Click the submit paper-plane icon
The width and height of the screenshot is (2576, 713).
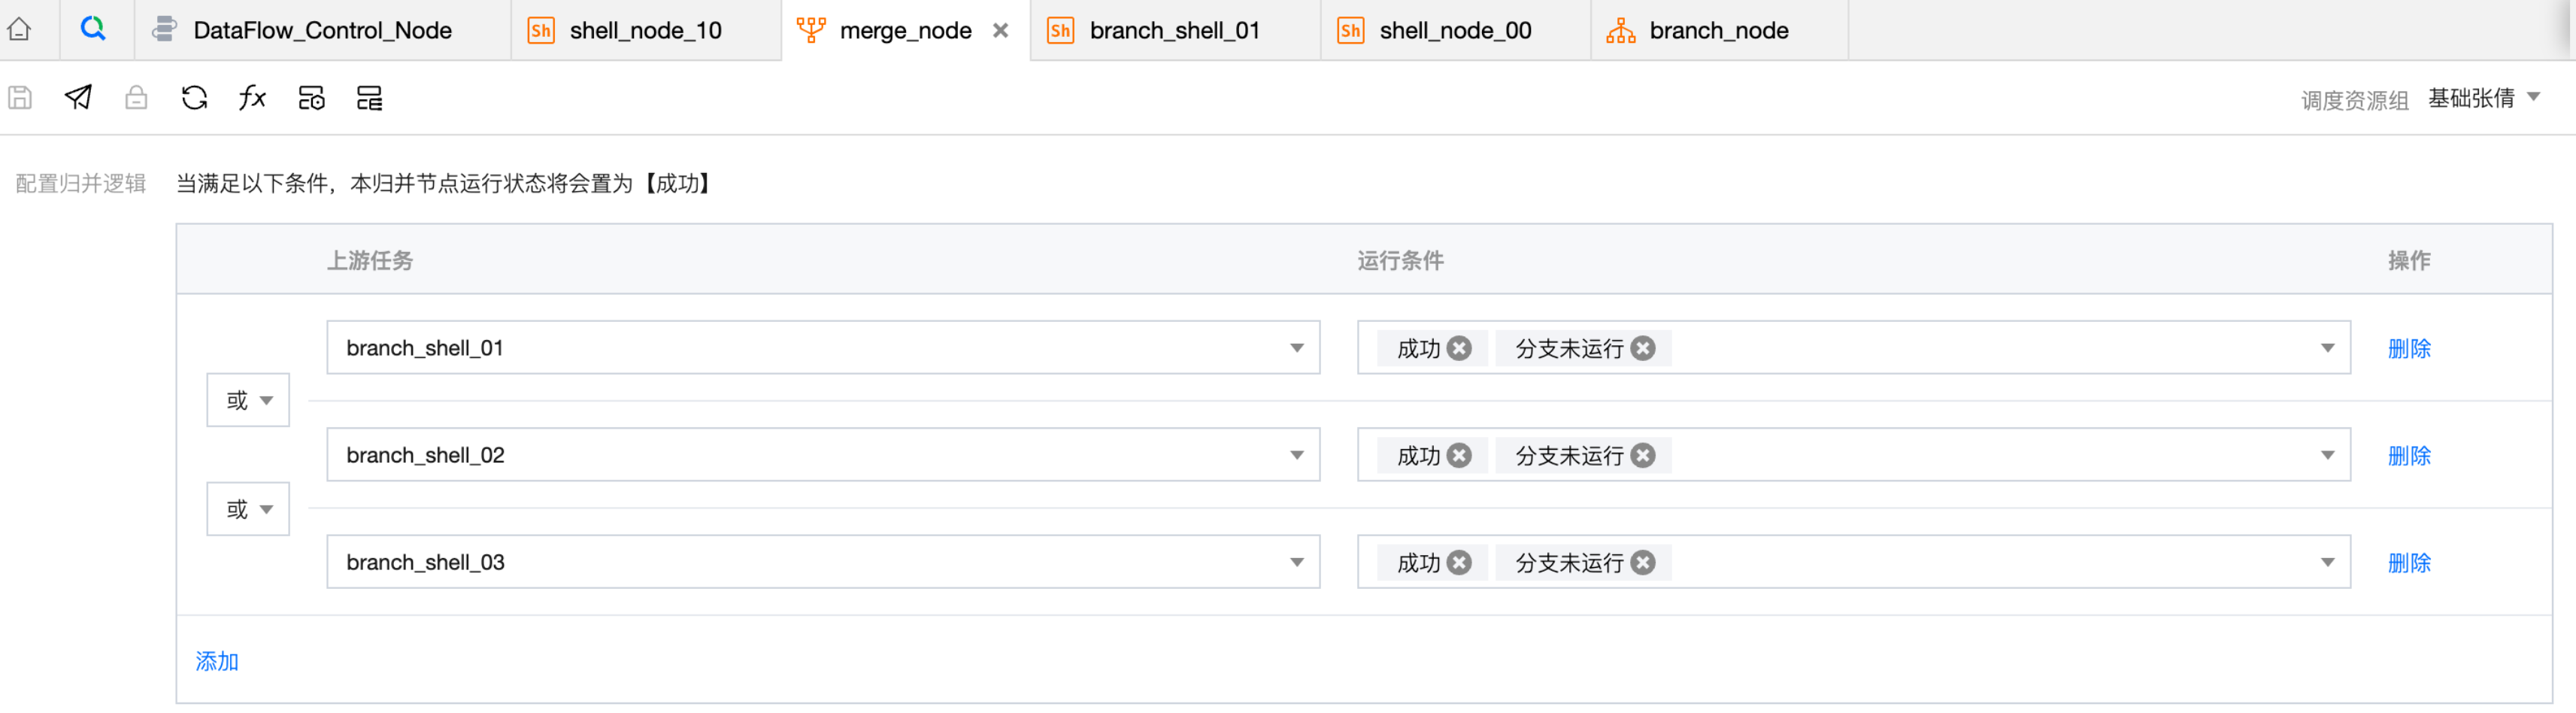[x=78, y=97]
